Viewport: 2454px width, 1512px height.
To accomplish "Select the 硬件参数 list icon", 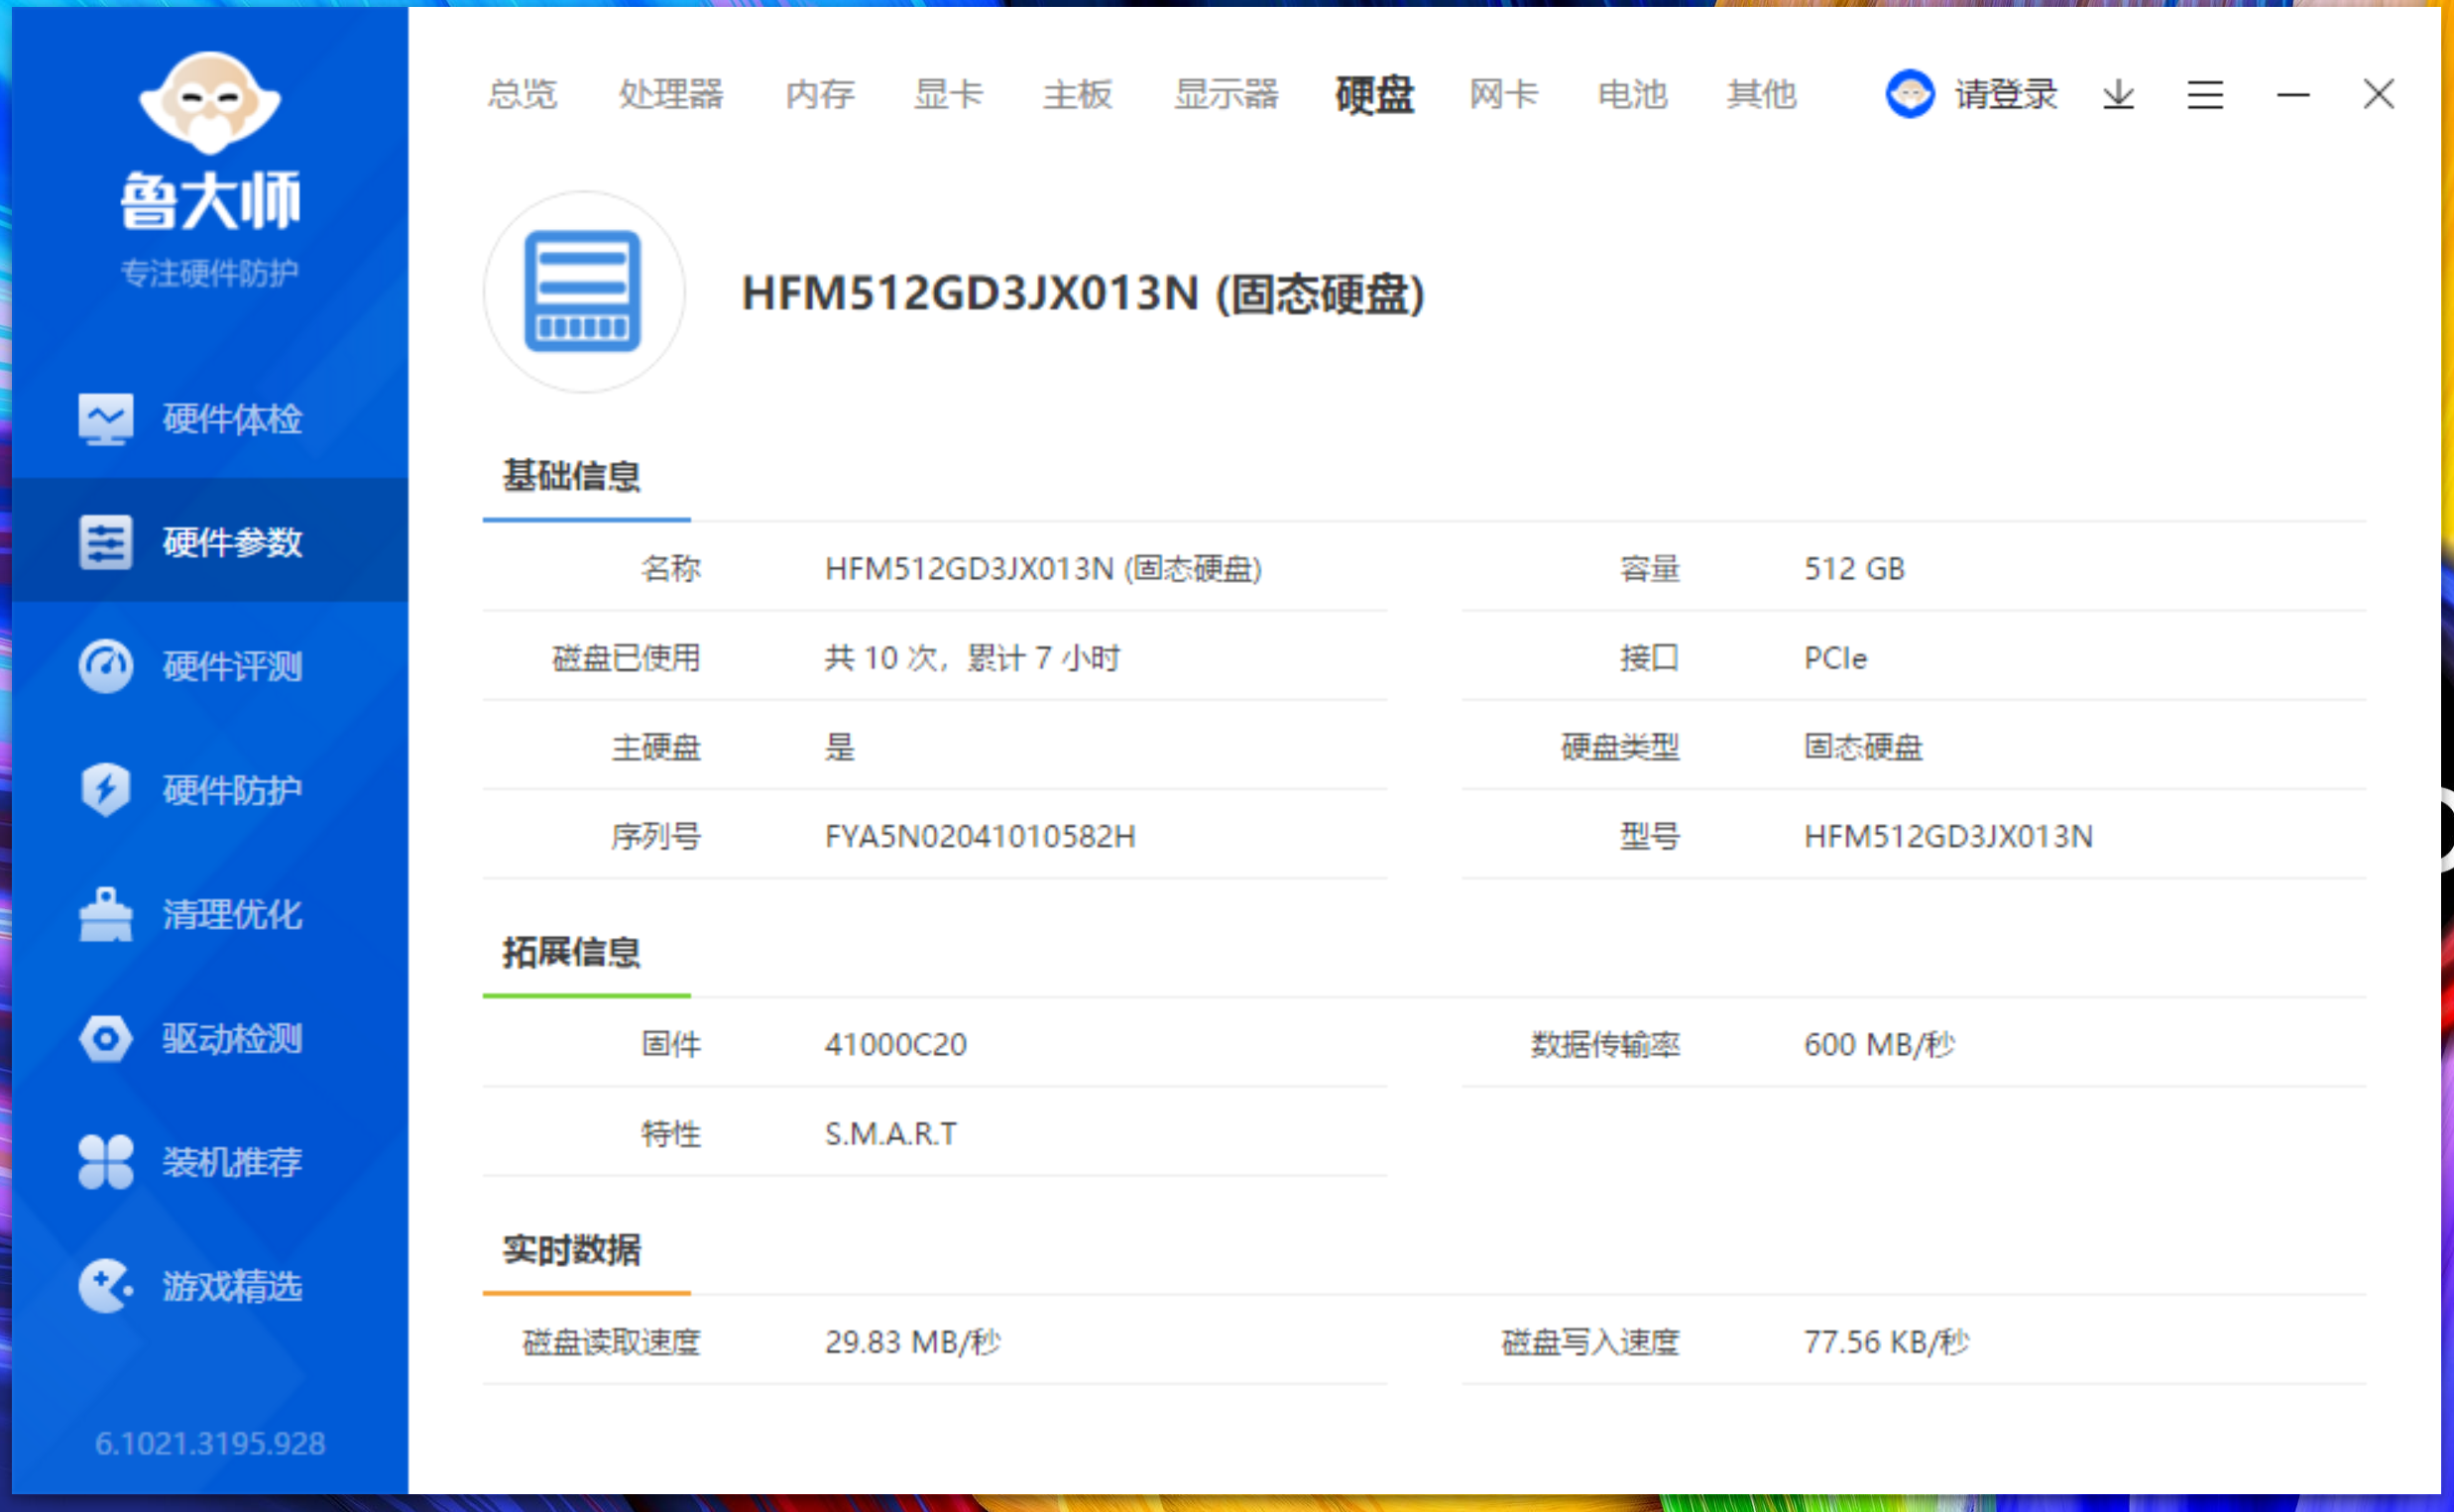I will pos(105,543).
